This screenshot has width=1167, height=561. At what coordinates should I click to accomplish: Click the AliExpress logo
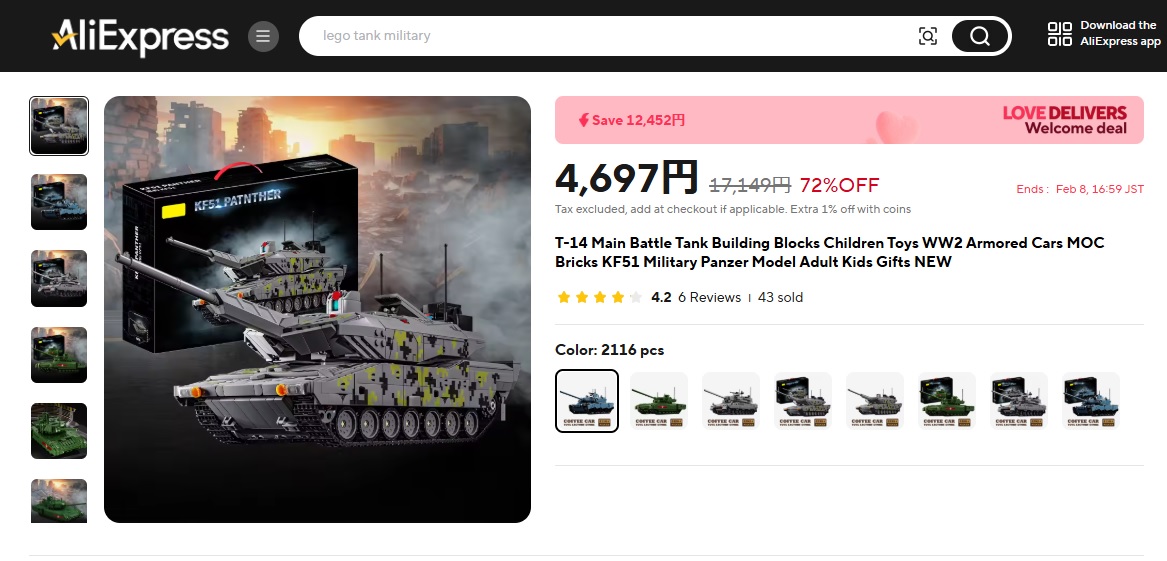[140, 36]
